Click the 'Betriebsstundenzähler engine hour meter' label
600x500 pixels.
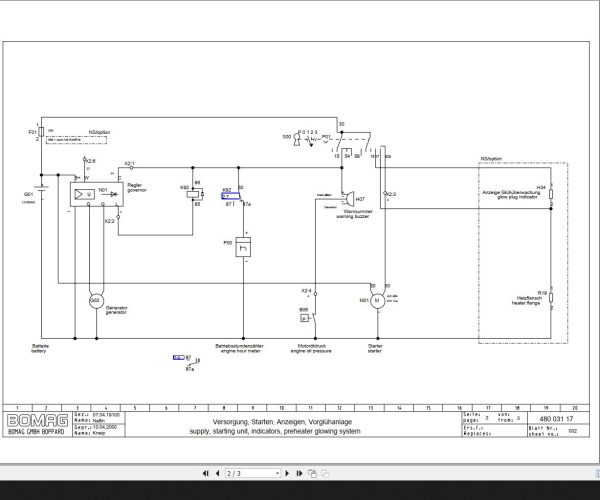tap(240, 348)
